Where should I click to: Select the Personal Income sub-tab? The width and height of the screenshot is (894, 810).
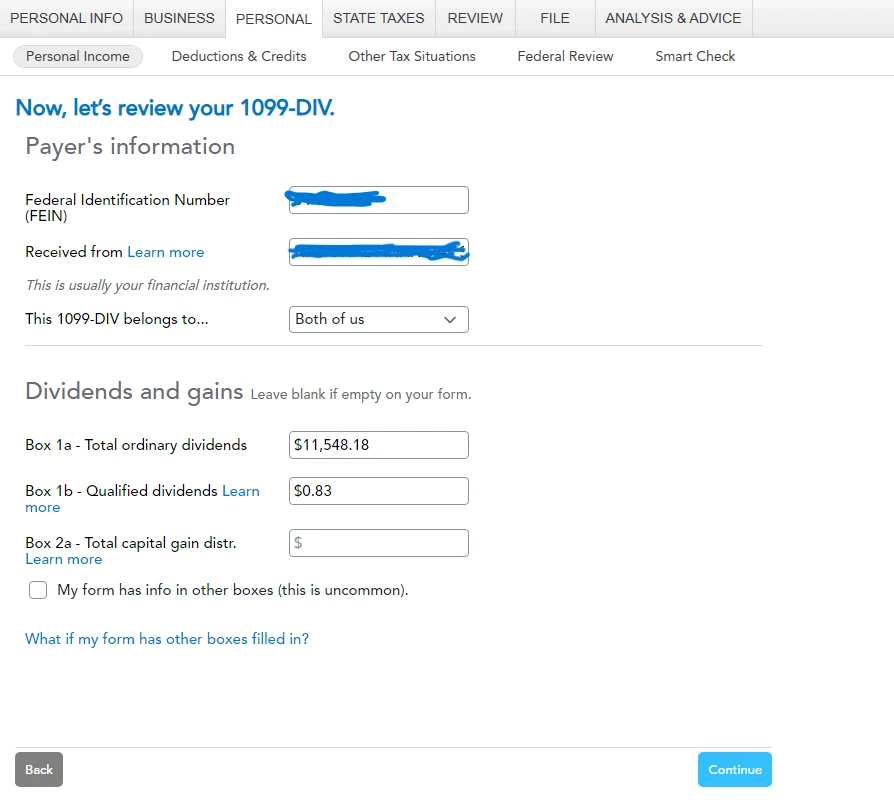click(78, 56)
